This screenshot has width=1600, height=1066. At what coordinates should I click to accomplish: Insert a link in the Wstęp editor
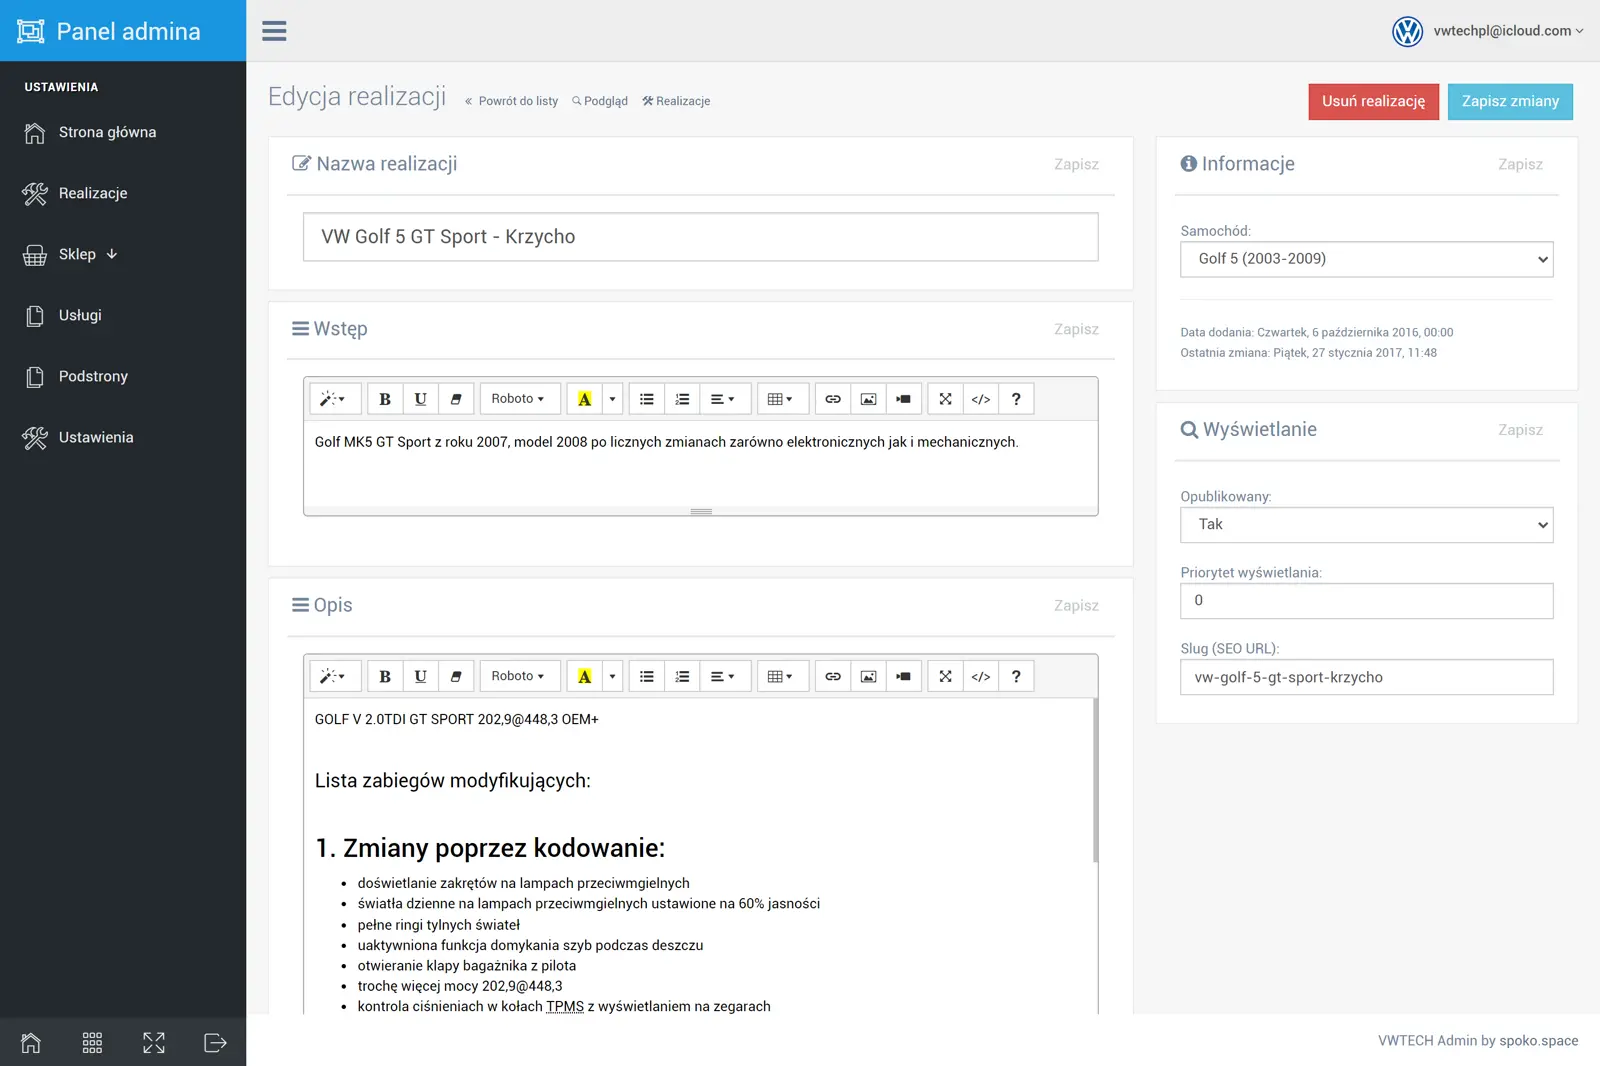tap(832, 399)
